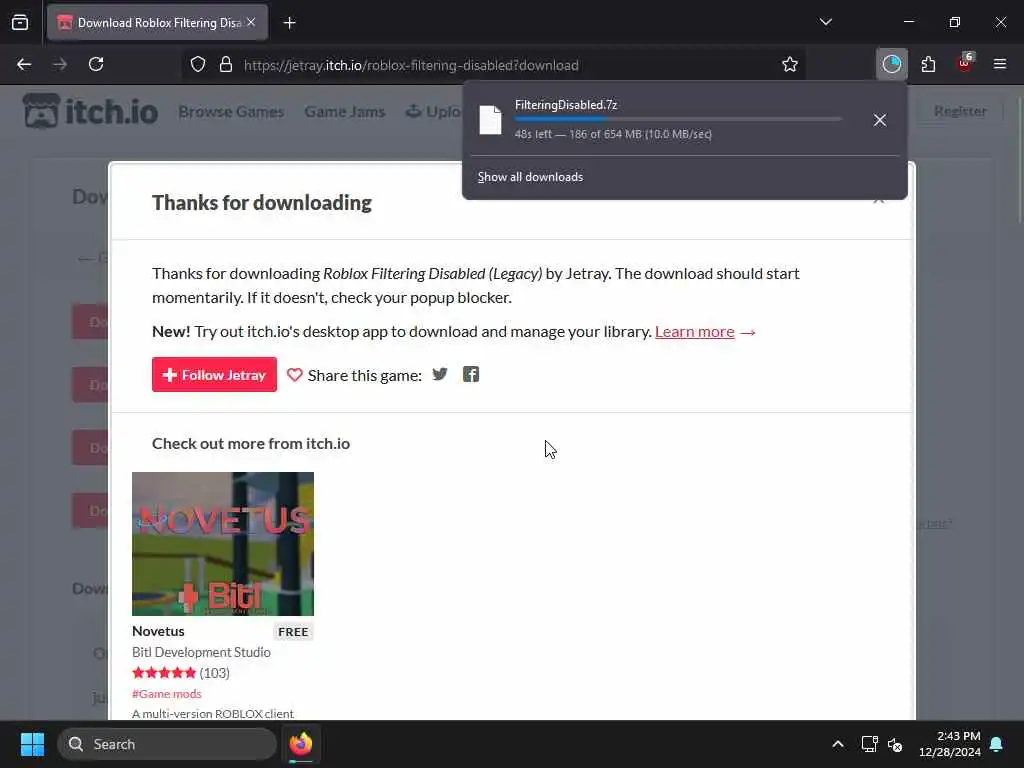Show hidden system tray icons
This screenshot has height=768, width=1024.
pyautogui.click(x=838, y=744)
